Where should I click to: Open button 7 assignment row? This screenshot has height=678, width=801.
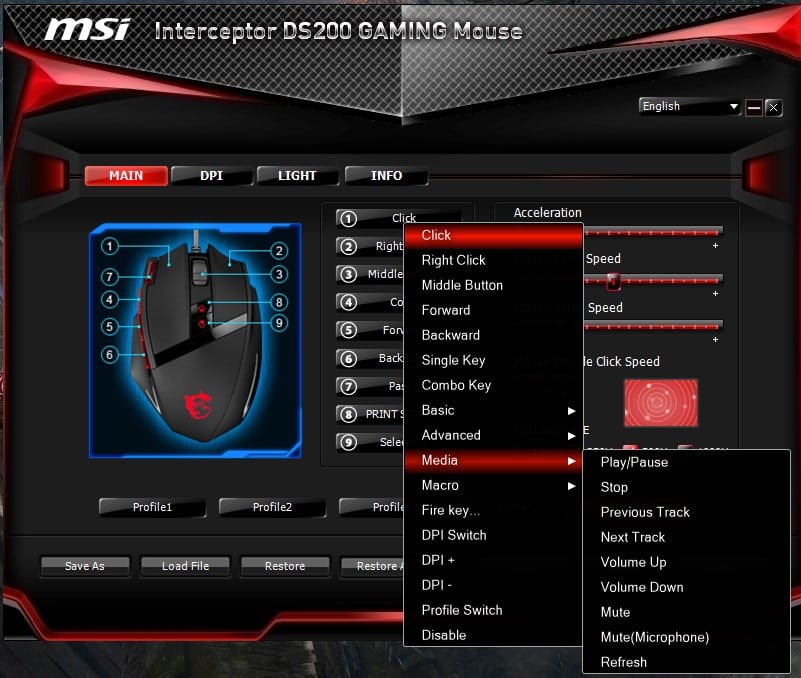pos(370,386)
